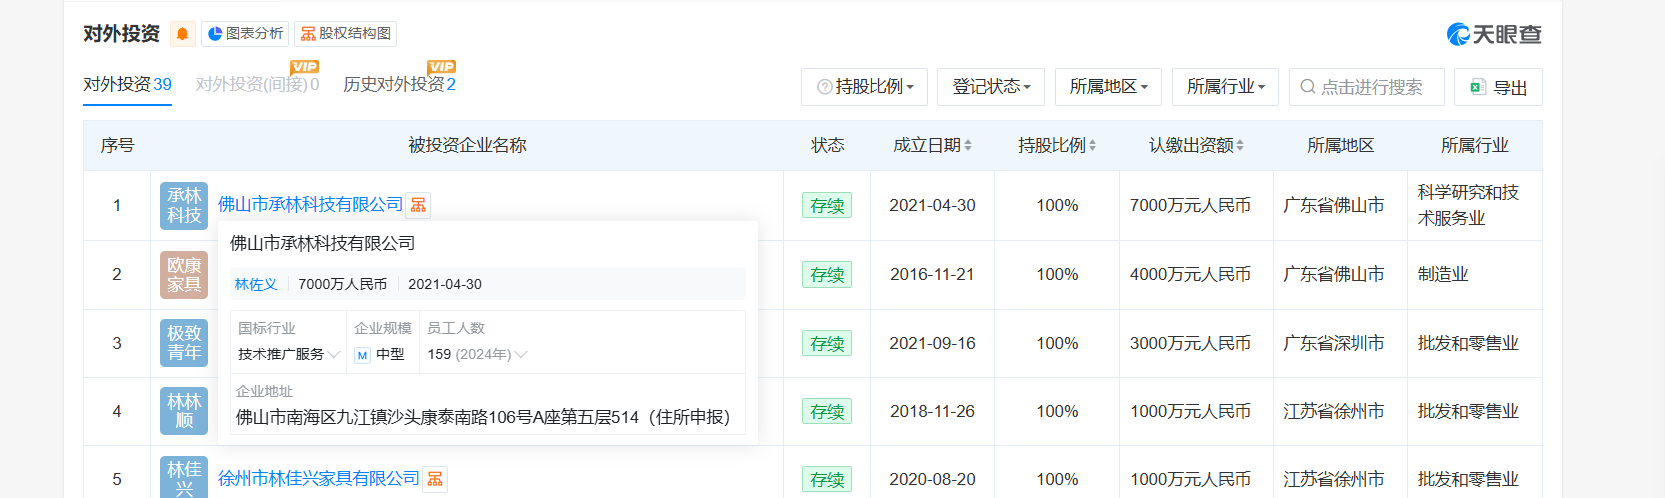Click the 存续 status badge for 2020-08-20 row

827,479
